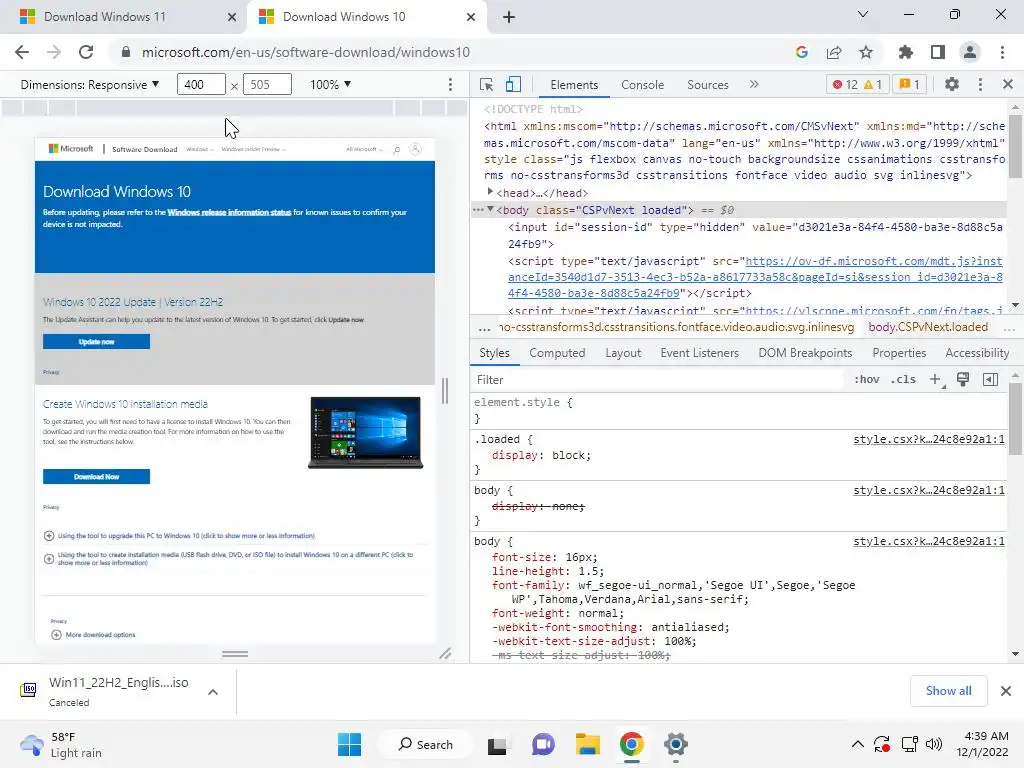Open the issues counter badge showing 1
This screenshot has height=768, width=1024.
(910, 84)
